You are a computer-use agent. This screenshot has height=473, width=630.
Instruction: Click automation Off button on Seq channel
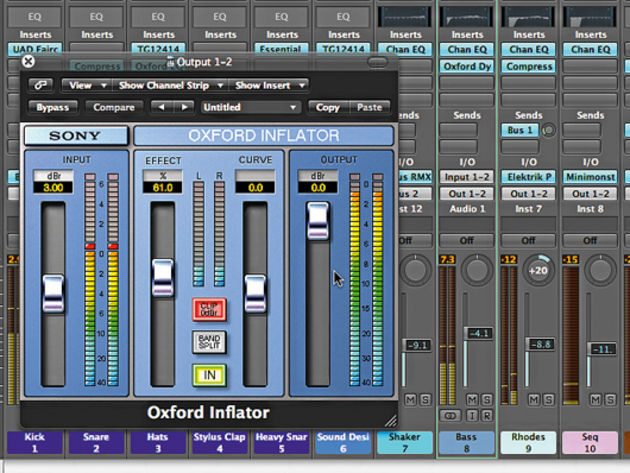point(591,240)
